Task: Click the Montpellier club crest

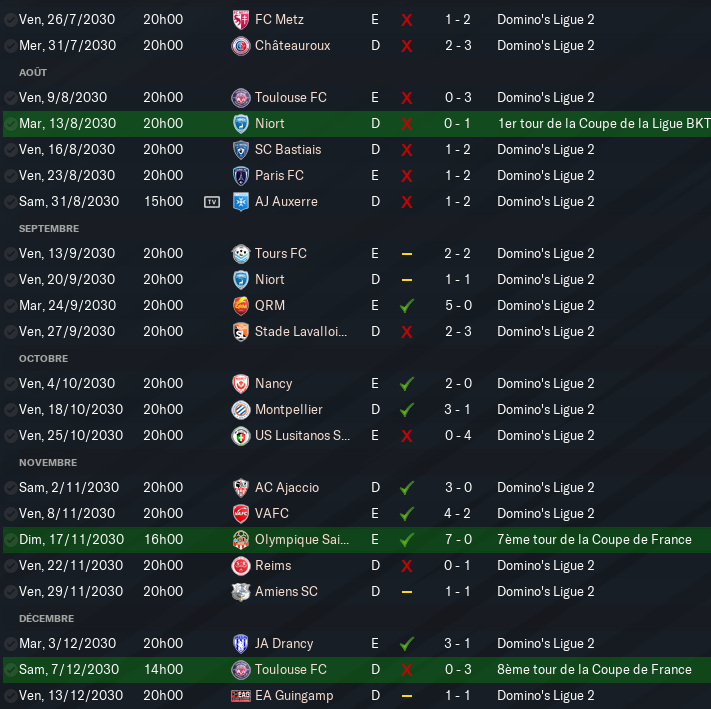Action: [241, 410]
